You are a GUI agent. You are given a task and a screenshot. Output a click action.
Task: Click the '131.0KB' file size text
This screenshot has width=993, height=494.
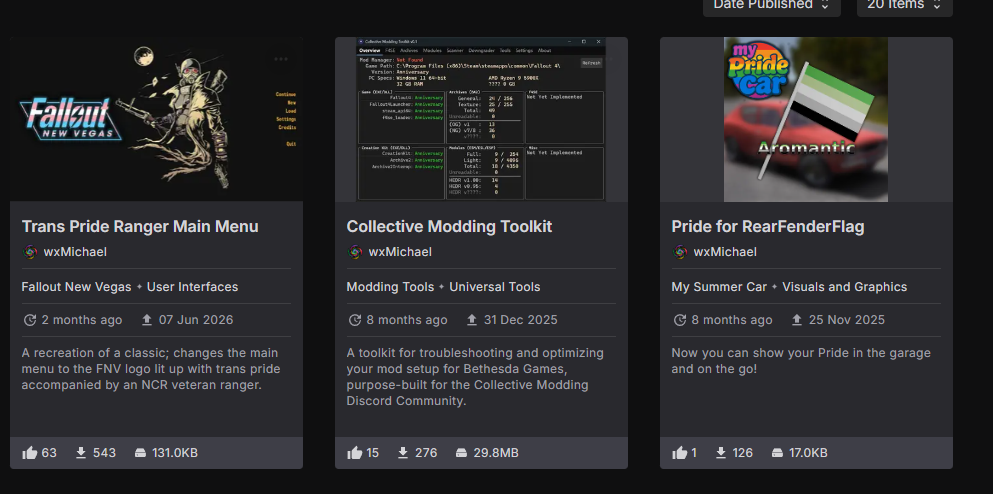pyautogui.click(x=175, y=453)
